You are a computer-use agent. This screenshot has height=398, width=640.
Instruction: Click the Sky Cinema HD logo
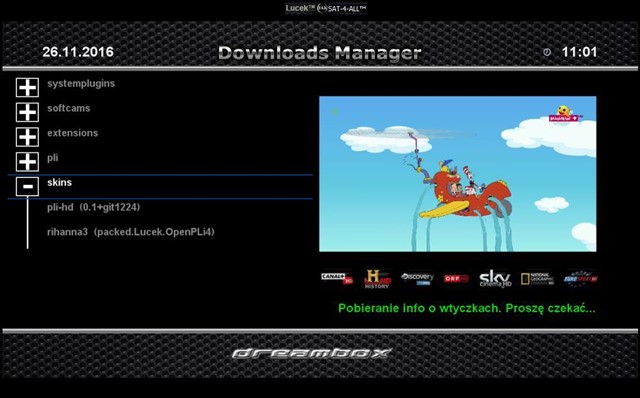[x=495, y=278]
